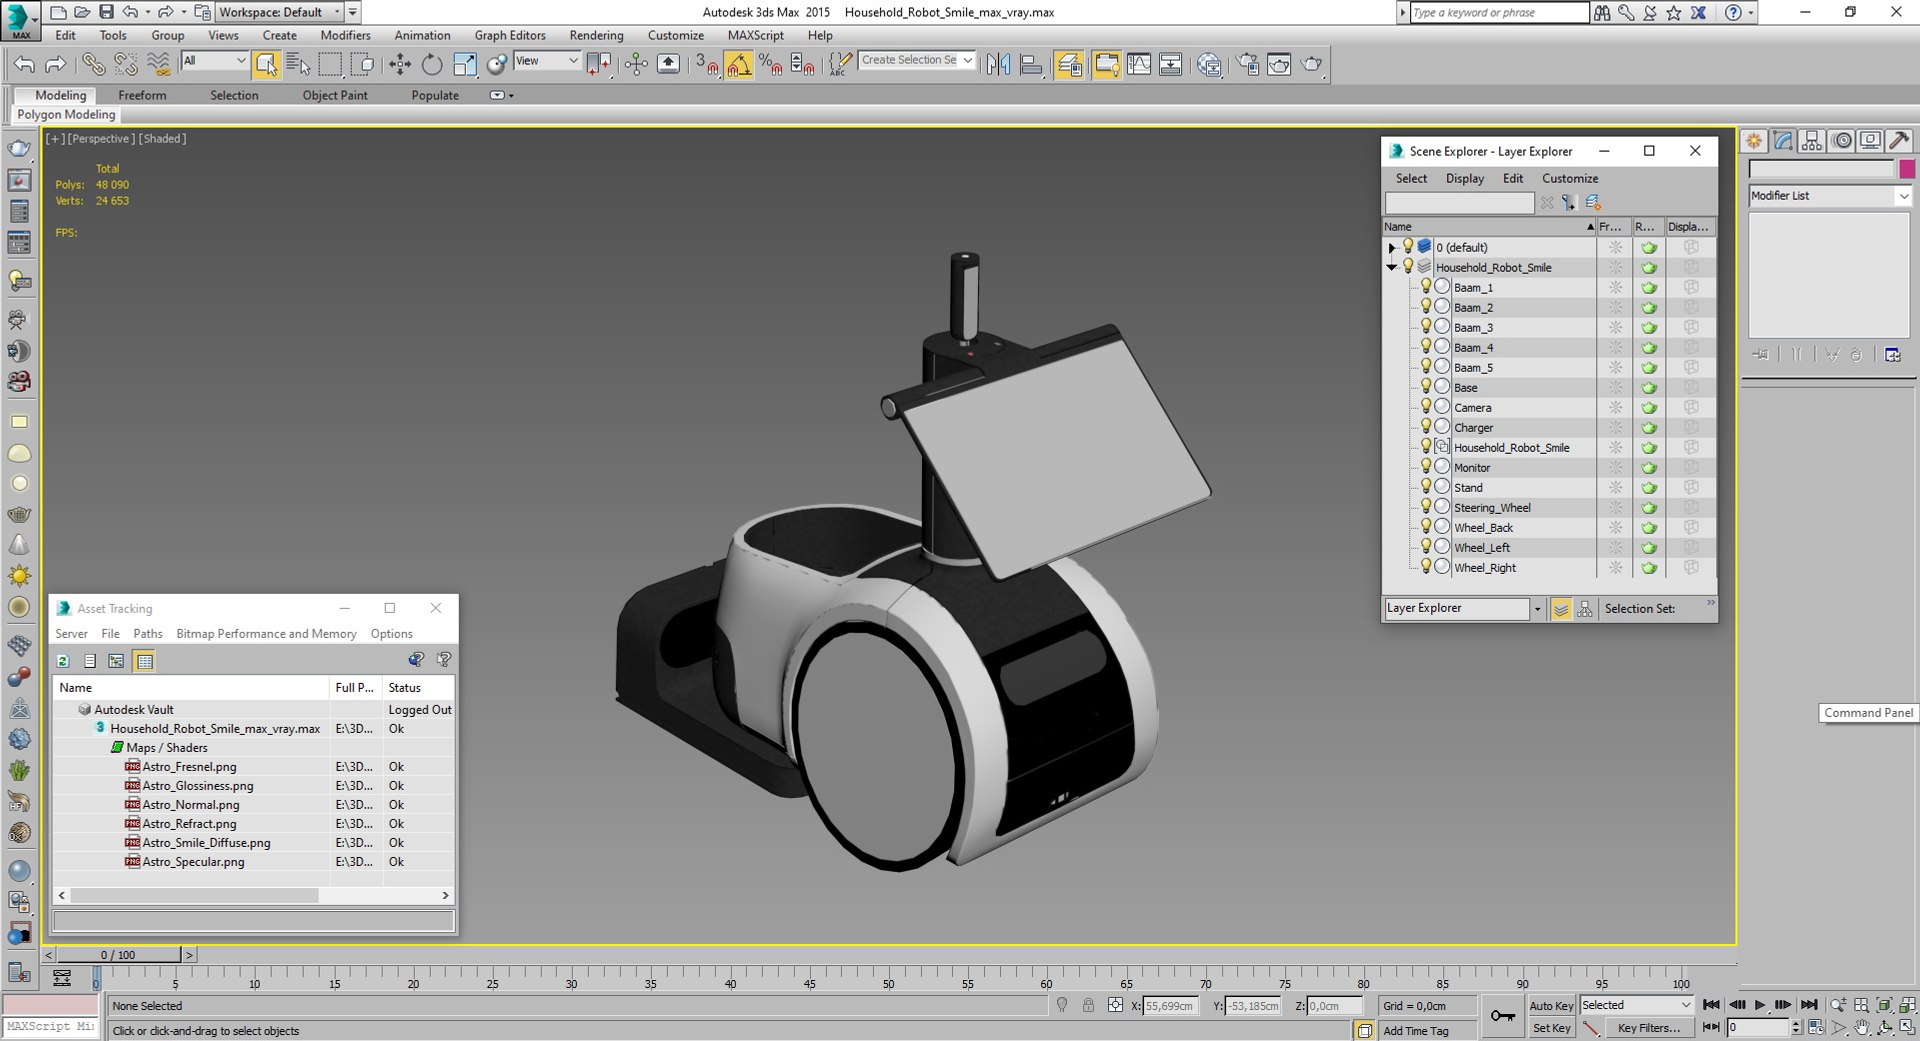
Task: Open Bitmap Performance and Memory menu
Action: coord(266,634)
